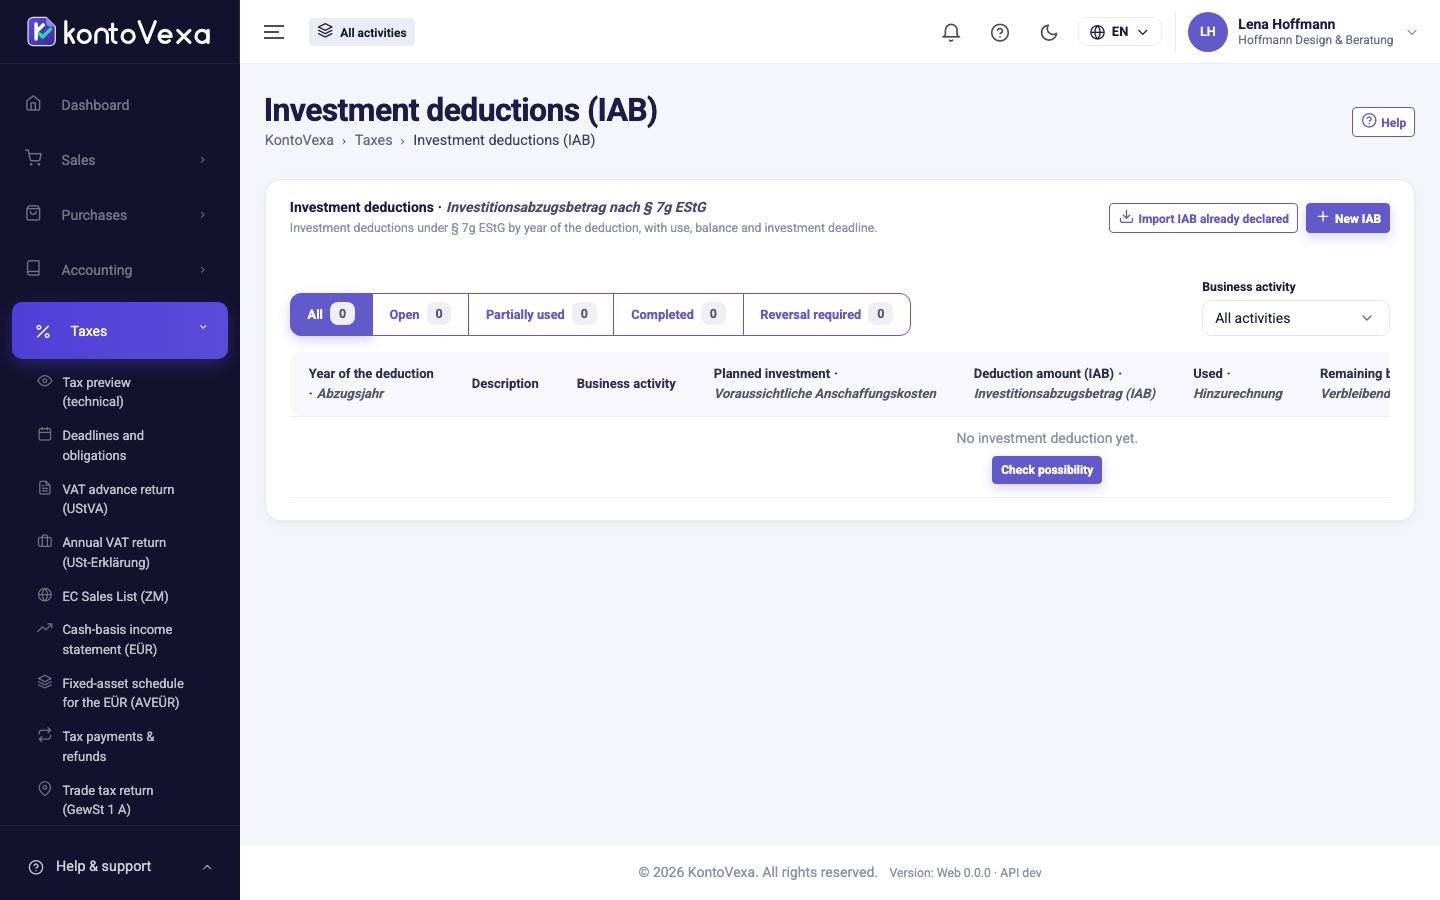Click the Purchases bag icon
Viewport: 1440px width, 900px height.
34,214
